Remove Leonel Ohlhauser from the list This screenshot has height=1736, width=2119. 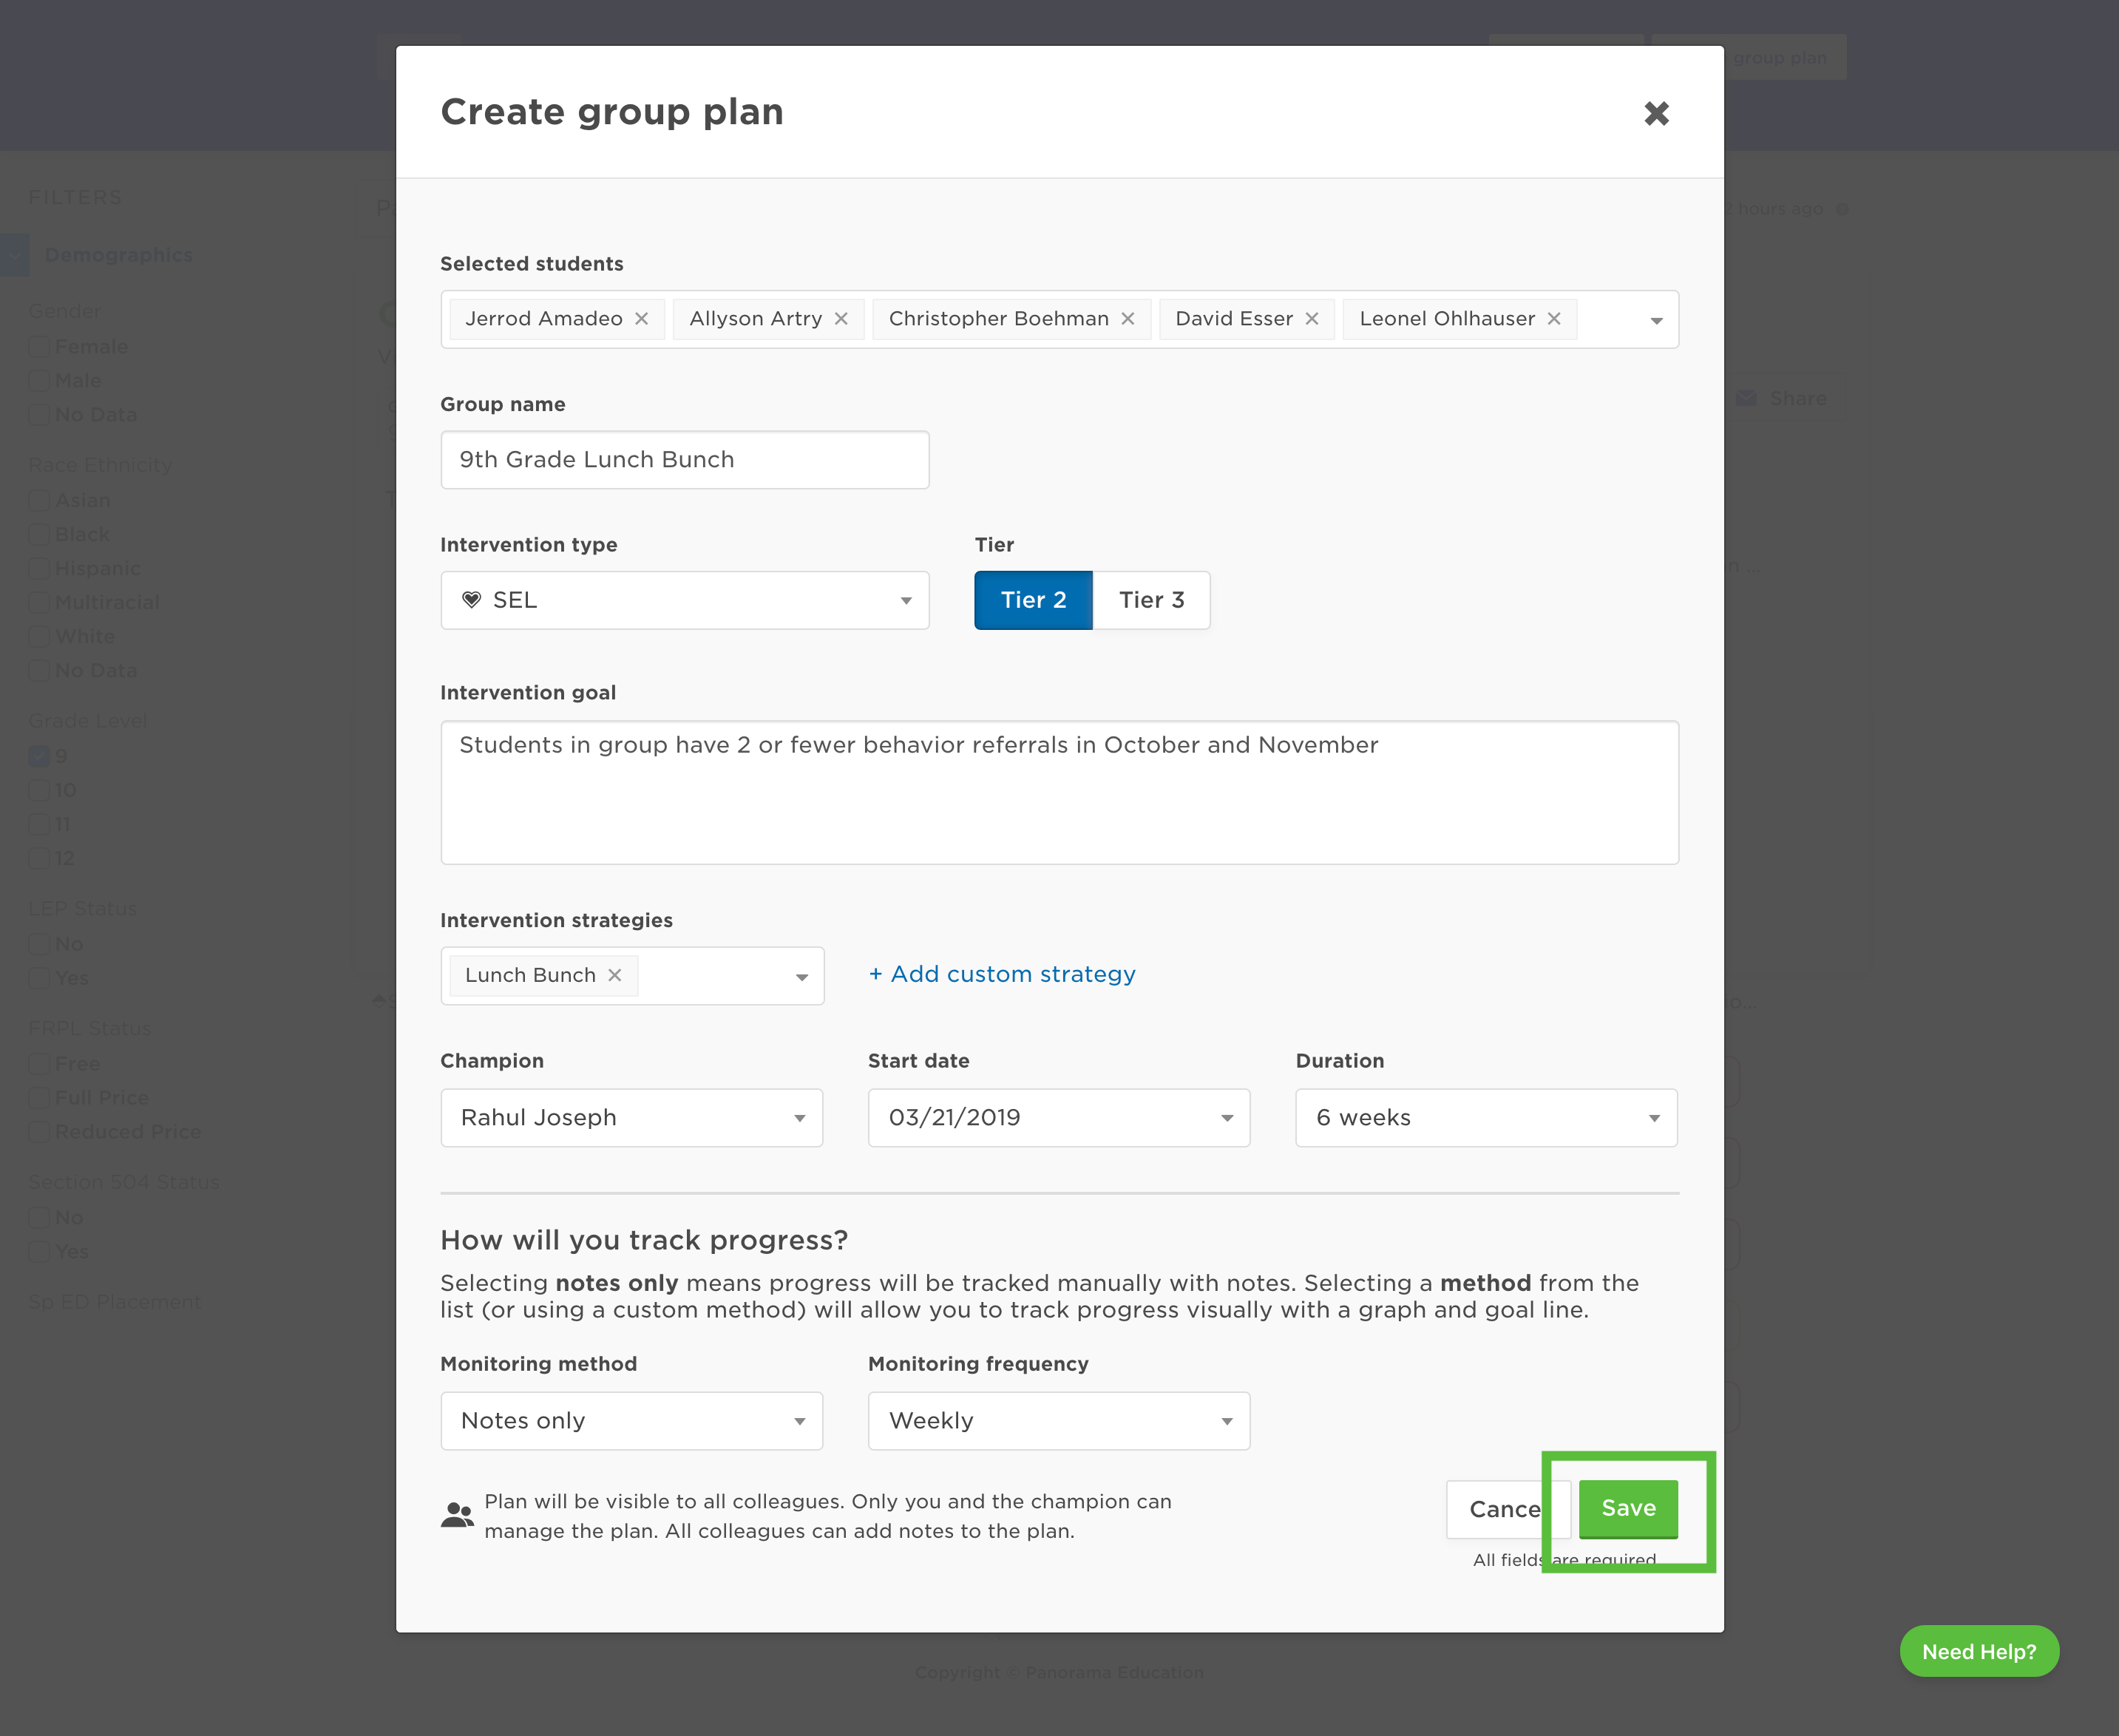coord(1554,319)
